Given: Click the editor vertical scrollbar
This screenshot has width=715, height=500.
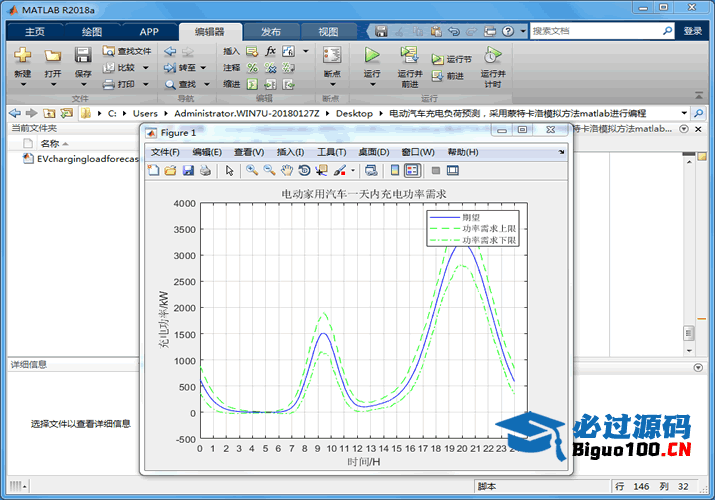Looking at the screenshot, I should [687, 300].
